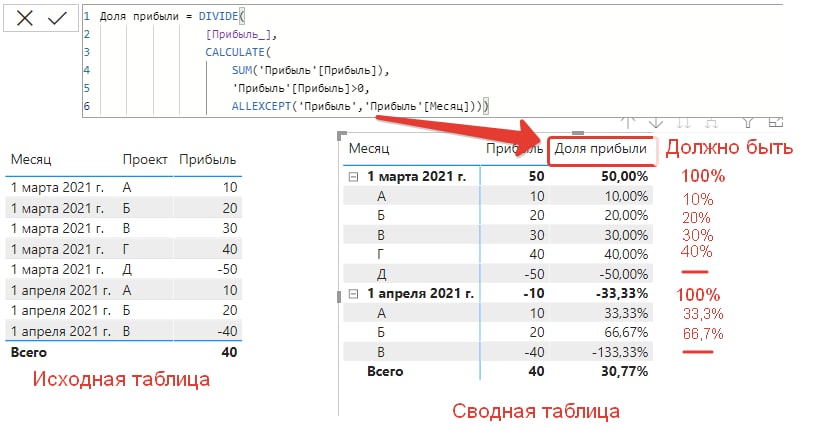Select source table value '-50' for project Д
The image size is (823, 436).
(227, 269)
